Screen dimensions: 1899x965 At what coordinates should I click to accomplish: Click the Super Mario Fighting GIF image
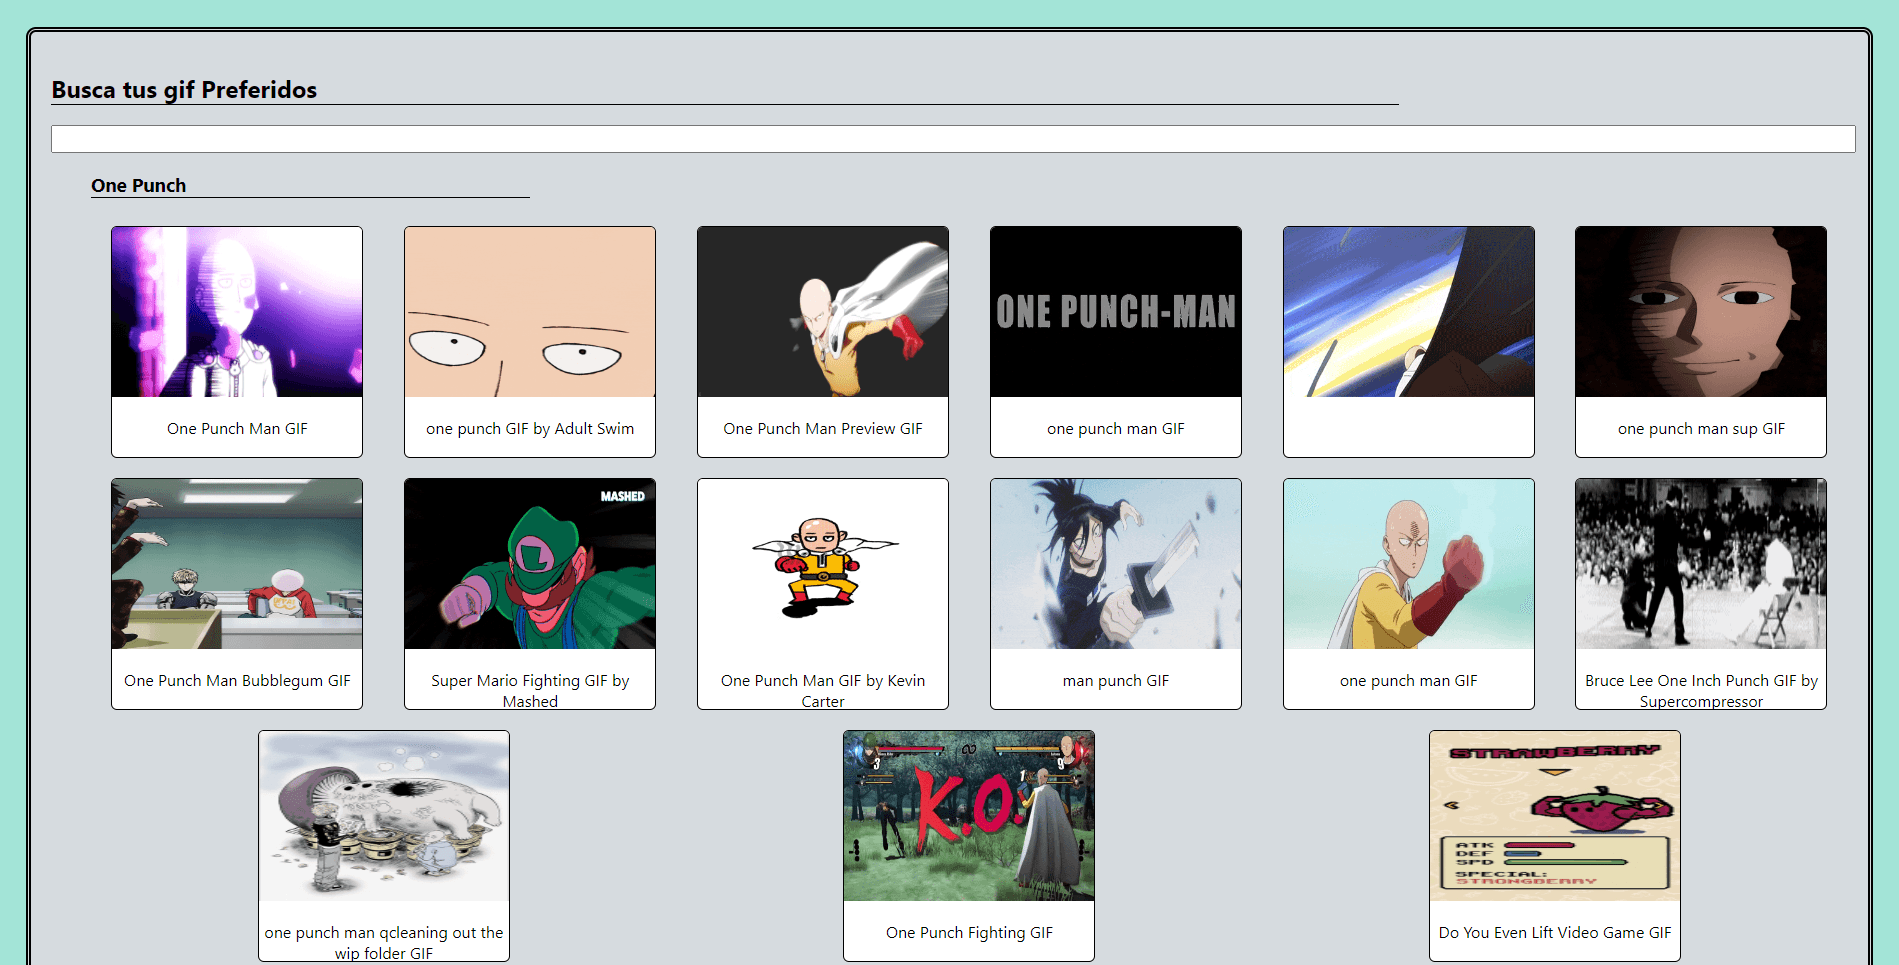tap(530, 564)
